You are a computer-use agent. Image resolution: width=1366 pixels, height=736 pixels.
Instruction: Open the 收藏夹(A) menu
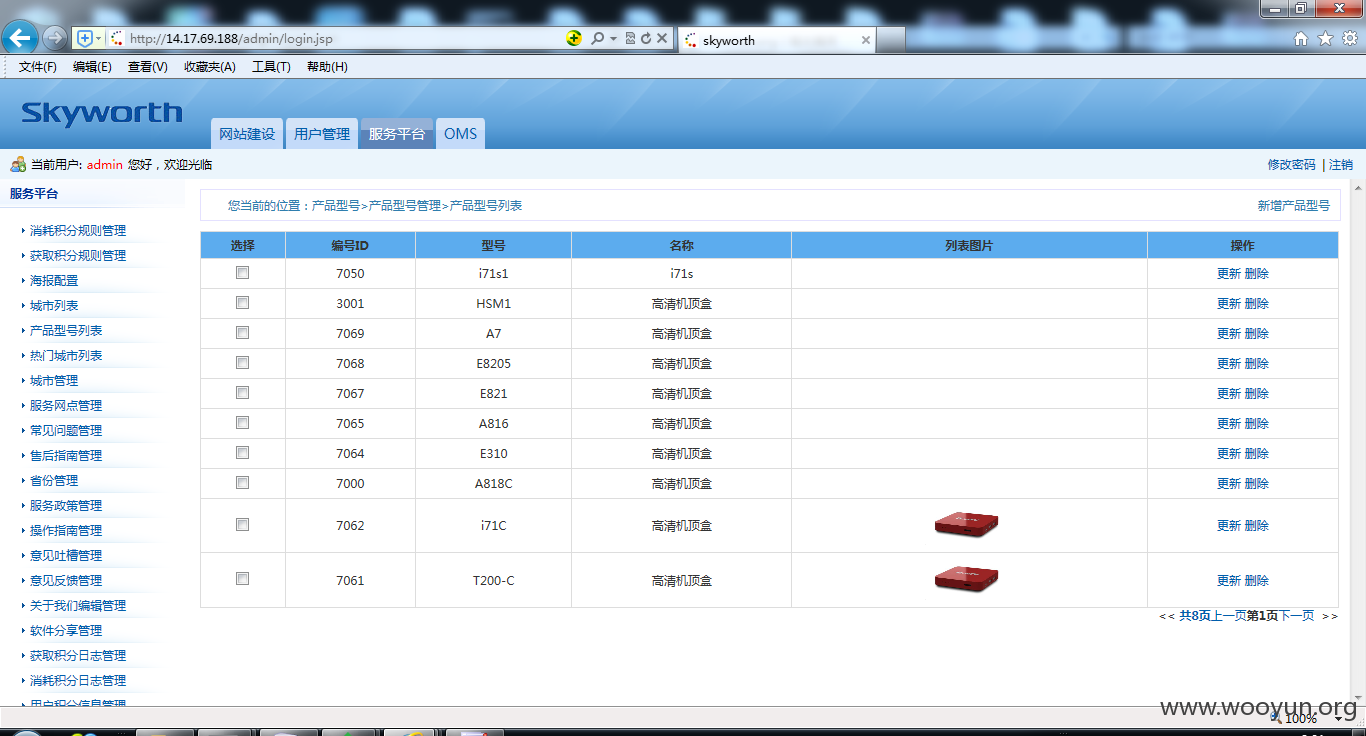point(209,67)
